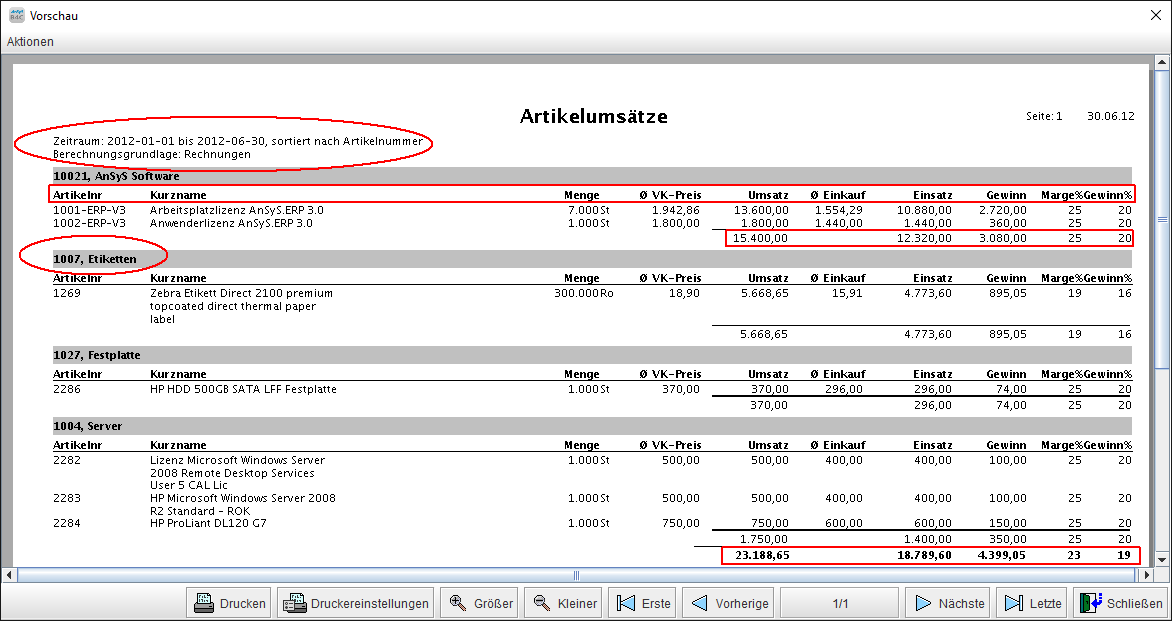The image size is (1172, 621).
Task: Close the preview using Schließen
Action: (1120, 603)
